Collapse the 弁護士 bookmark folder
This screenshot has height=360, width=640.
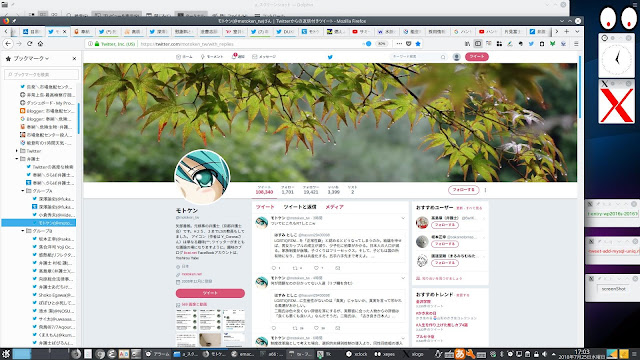pyautogui.click(x=17, y=159)
